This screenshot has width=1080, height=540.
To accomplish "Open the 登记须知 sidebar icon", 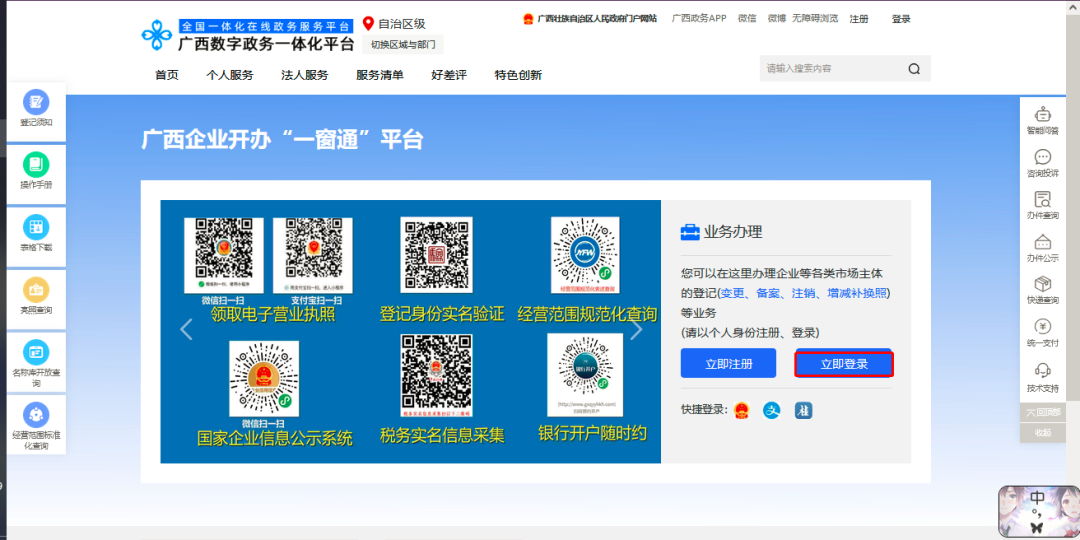I will coord(36,103).
